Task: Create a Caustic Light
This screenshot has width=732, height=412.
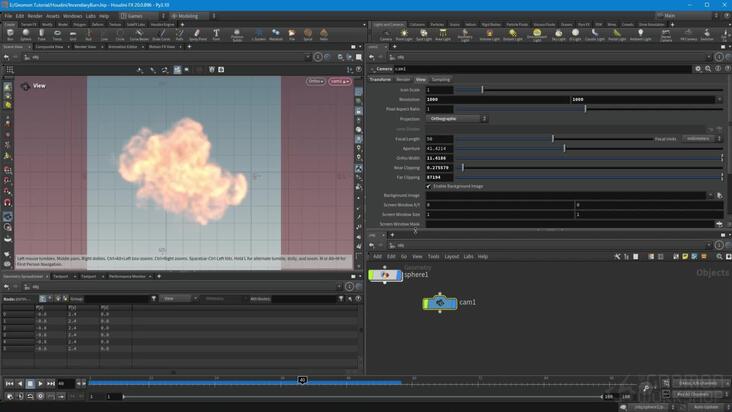Action: click(x=594, y=35)
